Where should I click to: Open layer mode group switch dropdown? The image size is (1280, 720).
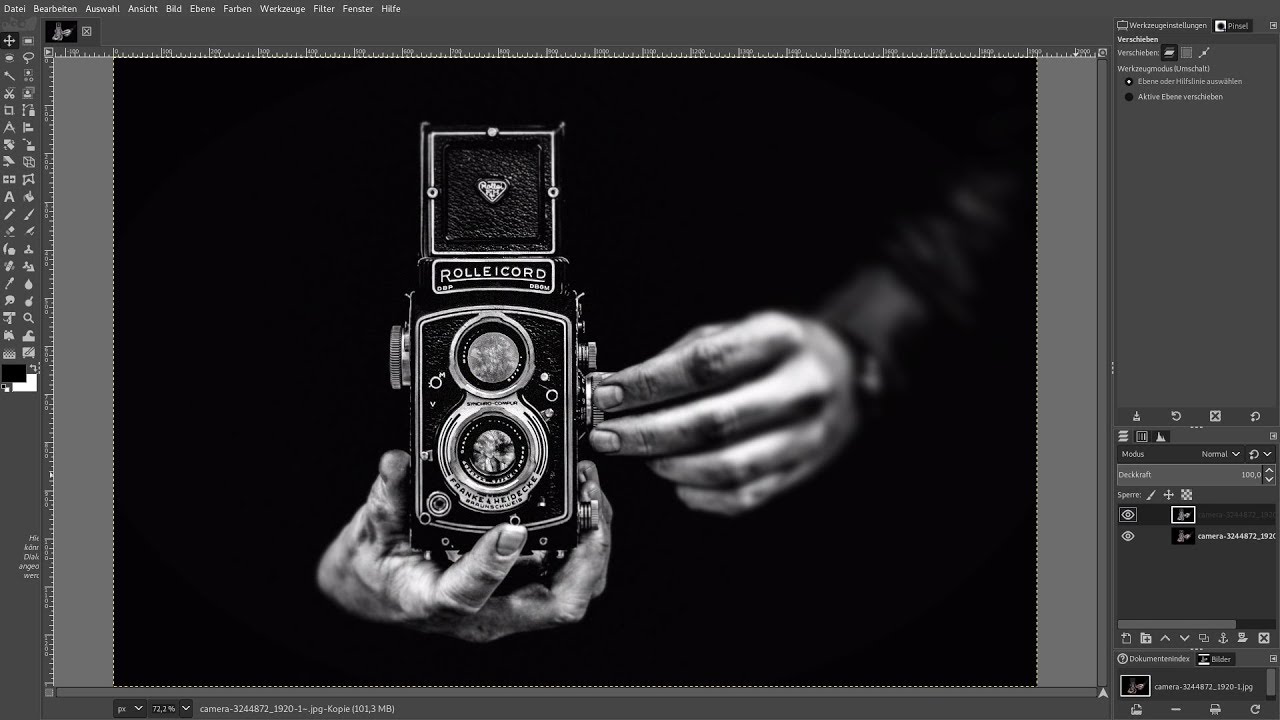click(1260, 454)
